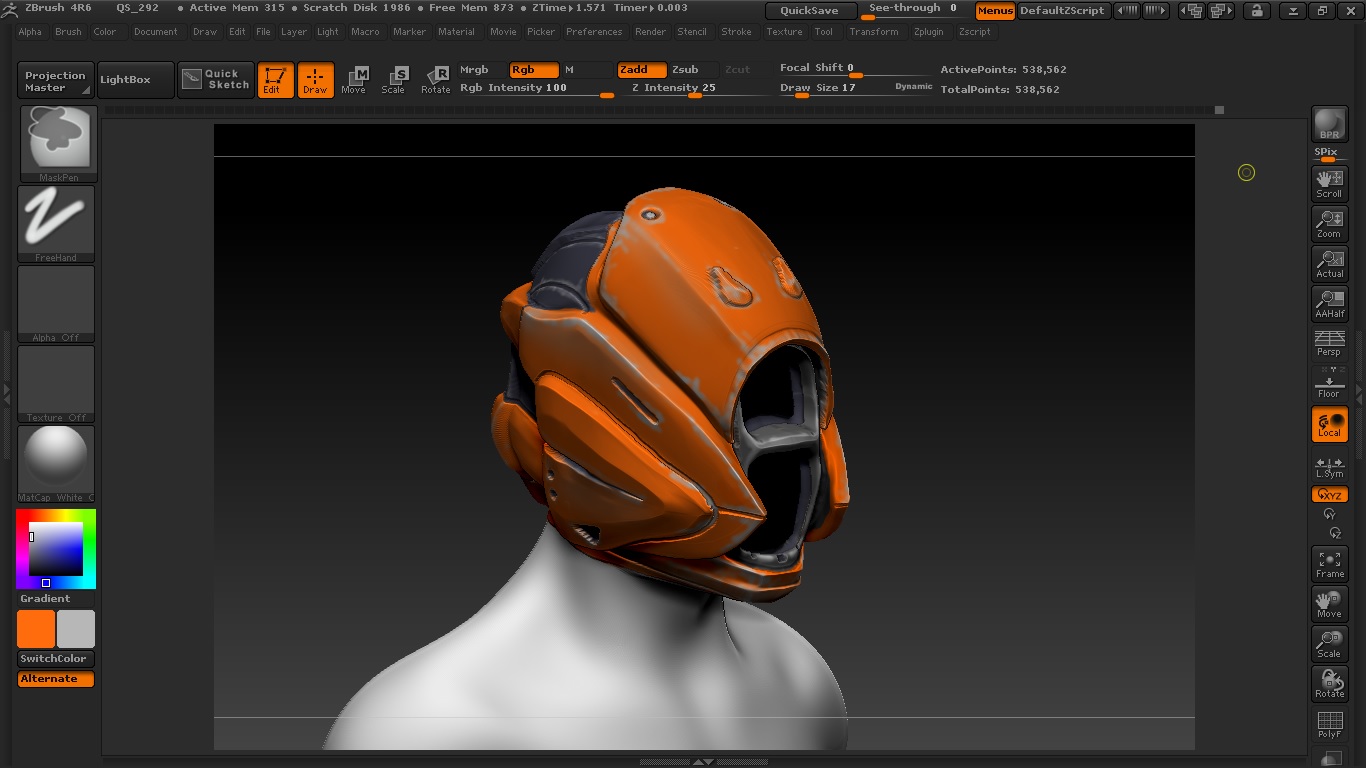Click the Draw Size slider
Image resolution: width=1366 pixels, height=768 pixels.
tap(856, 89)
